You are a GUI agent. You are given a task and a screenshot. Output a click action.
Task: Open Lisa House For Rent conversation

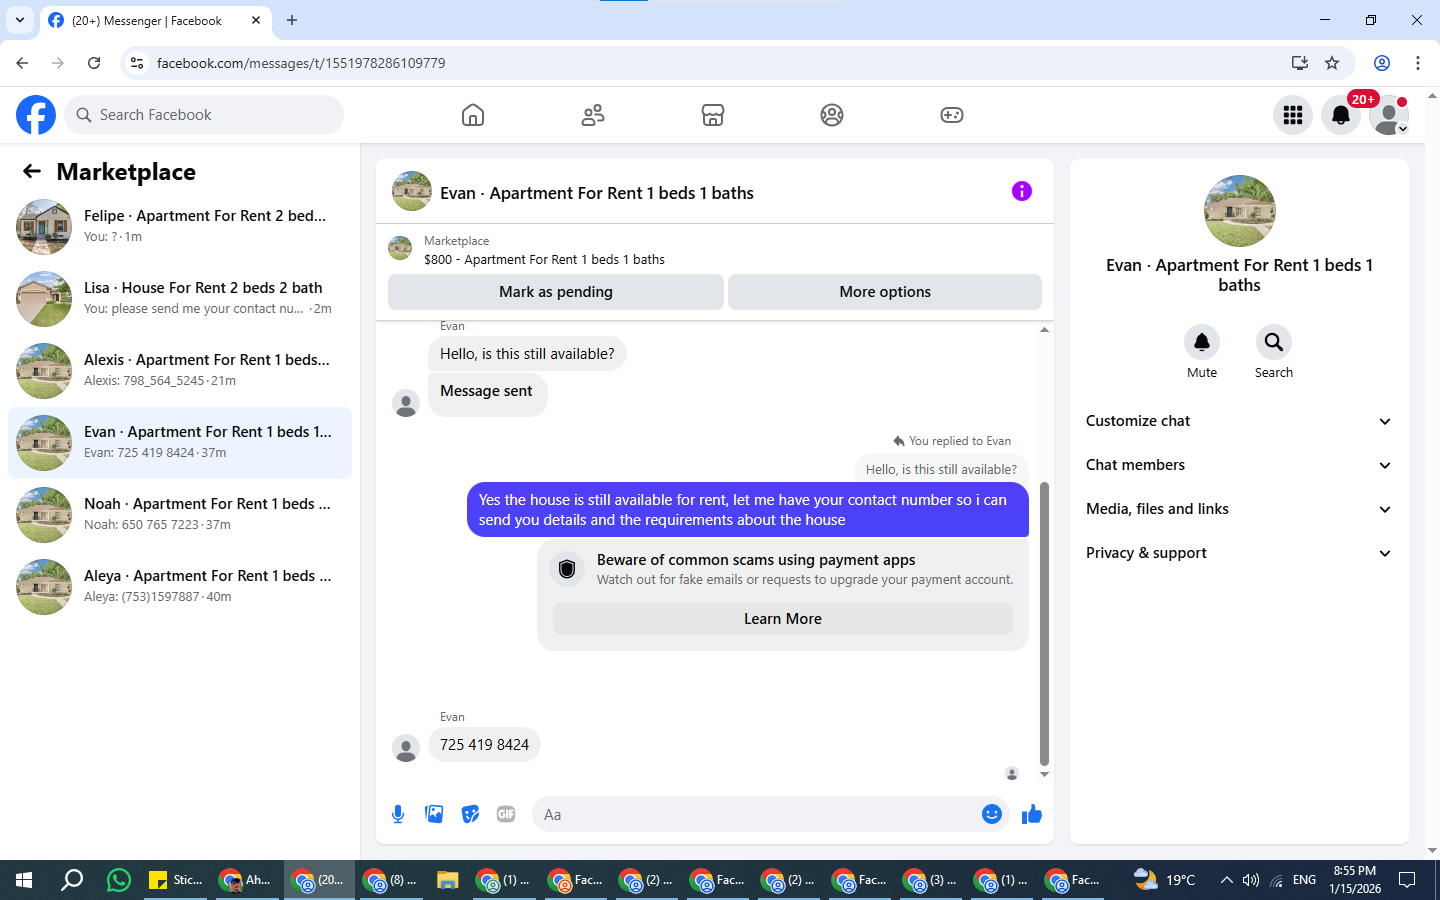point(180,299)
